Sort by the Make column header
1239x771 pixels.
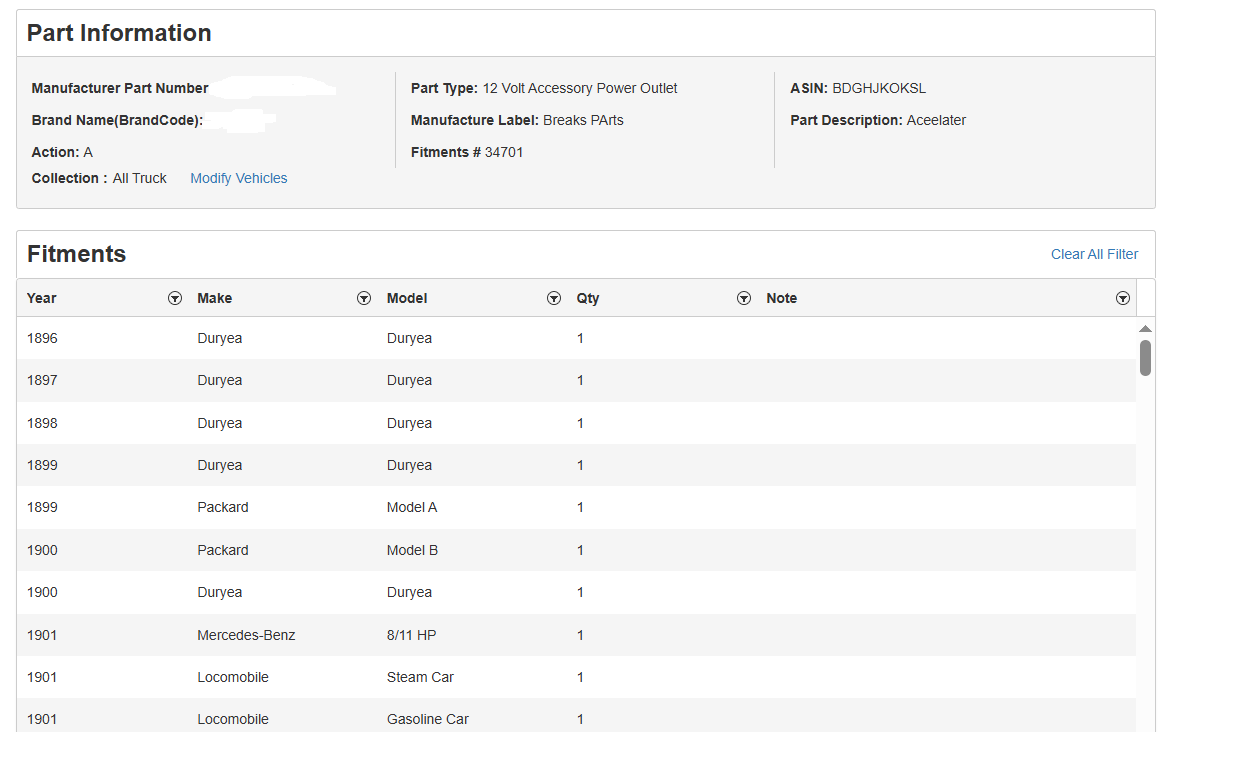tap(214, 298)
